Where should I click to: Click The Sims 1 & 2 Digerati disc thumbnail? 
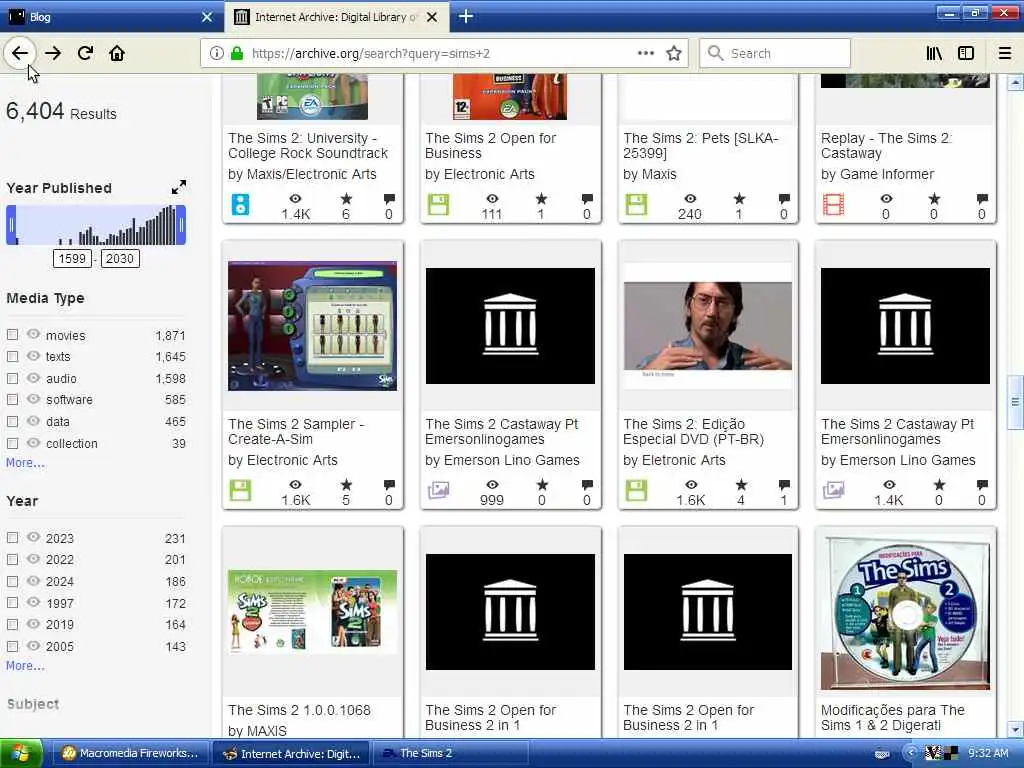(905, 613)
